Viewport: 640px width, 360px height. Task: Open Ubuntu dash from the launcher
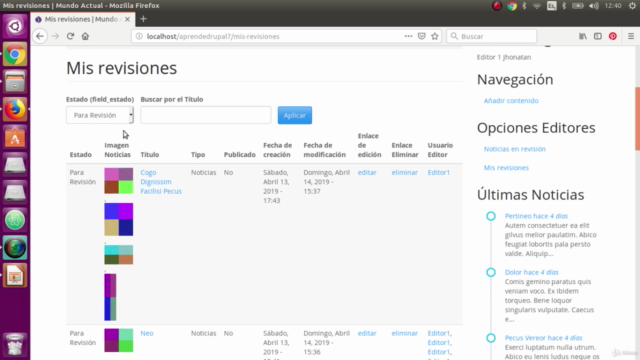pyautogui.click(x=15, y=27)
